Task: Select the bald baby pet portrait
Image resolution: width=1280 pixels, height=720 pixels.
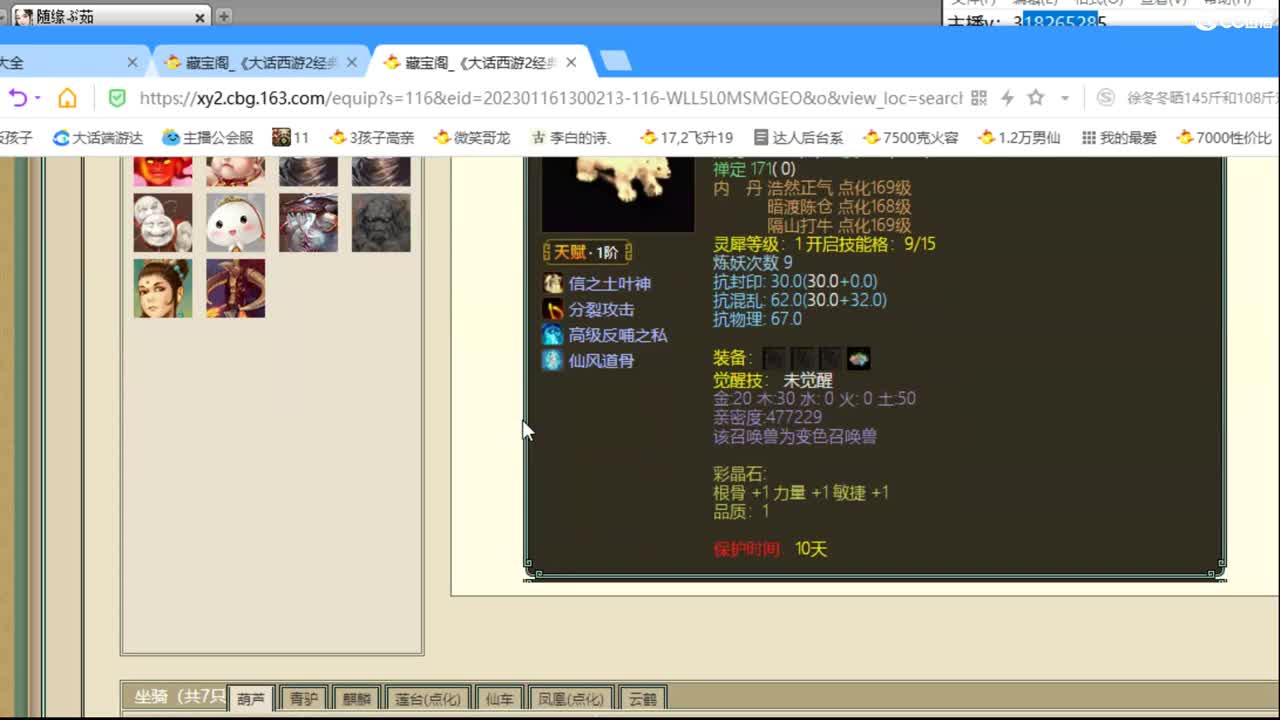Action: coord(236,171)
